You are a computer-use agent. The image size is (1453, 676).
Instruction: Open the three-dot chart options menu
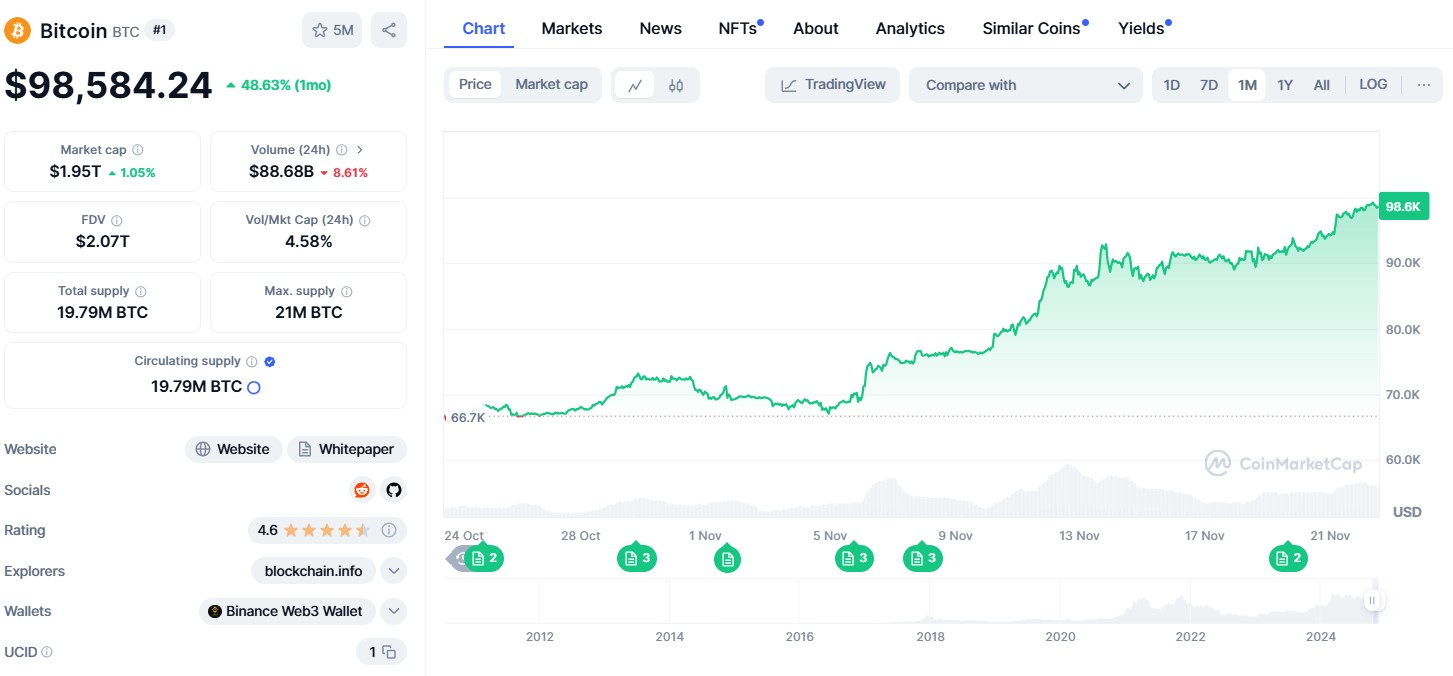tap(1424, 85)
